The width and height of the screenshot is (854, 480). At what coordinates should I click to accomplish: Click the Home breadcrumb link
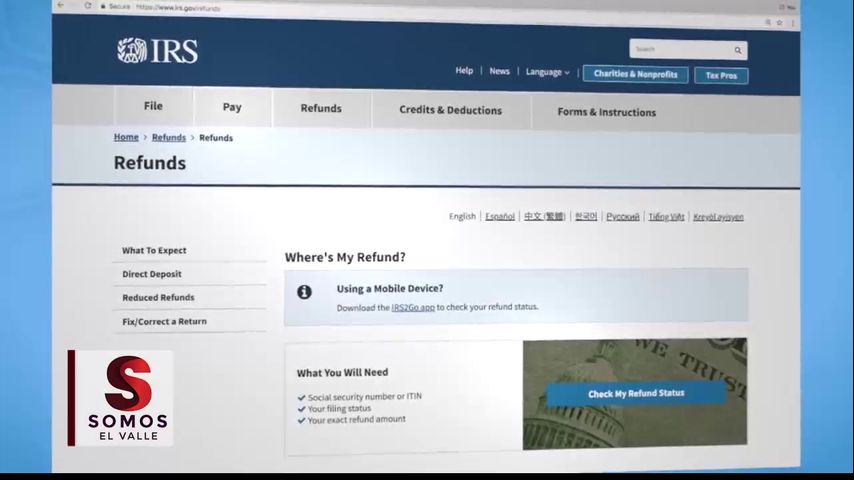(126, 137)
